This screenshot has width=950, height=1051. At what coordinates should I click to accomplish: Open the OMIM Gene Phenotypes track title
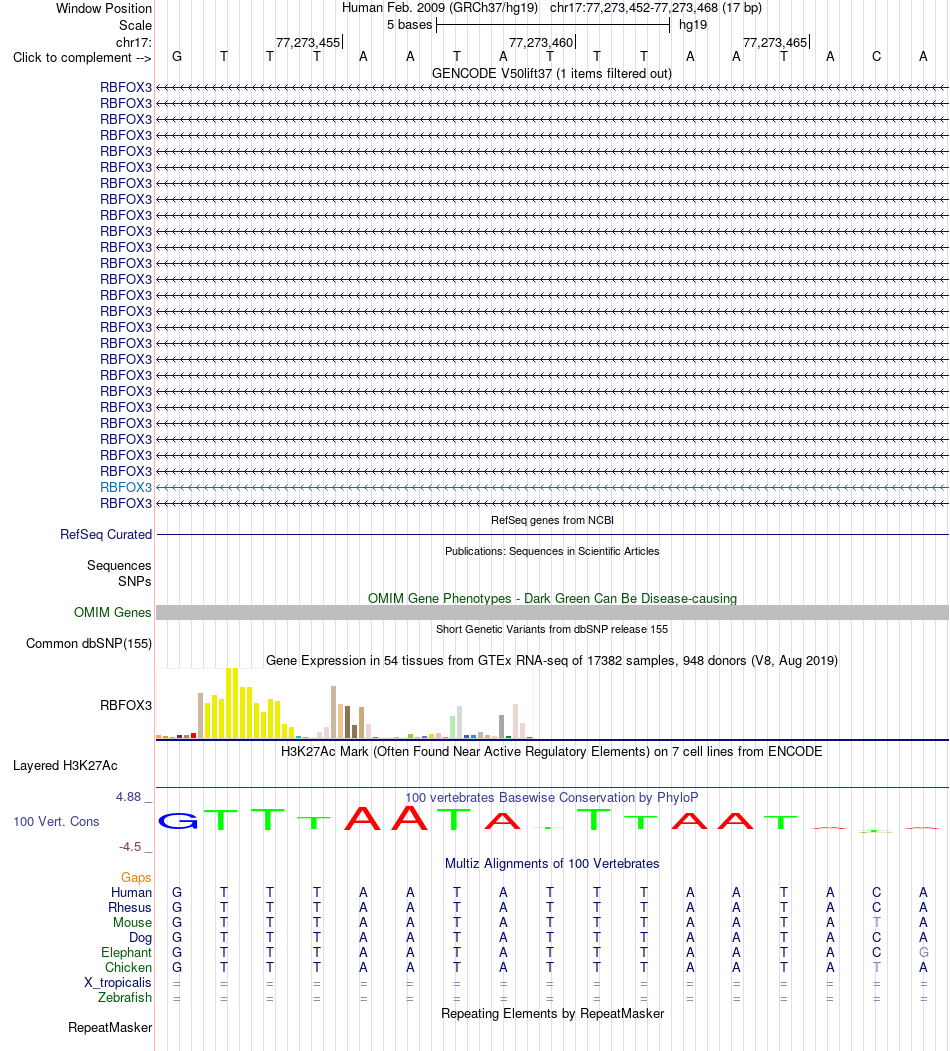pos(552,599)
